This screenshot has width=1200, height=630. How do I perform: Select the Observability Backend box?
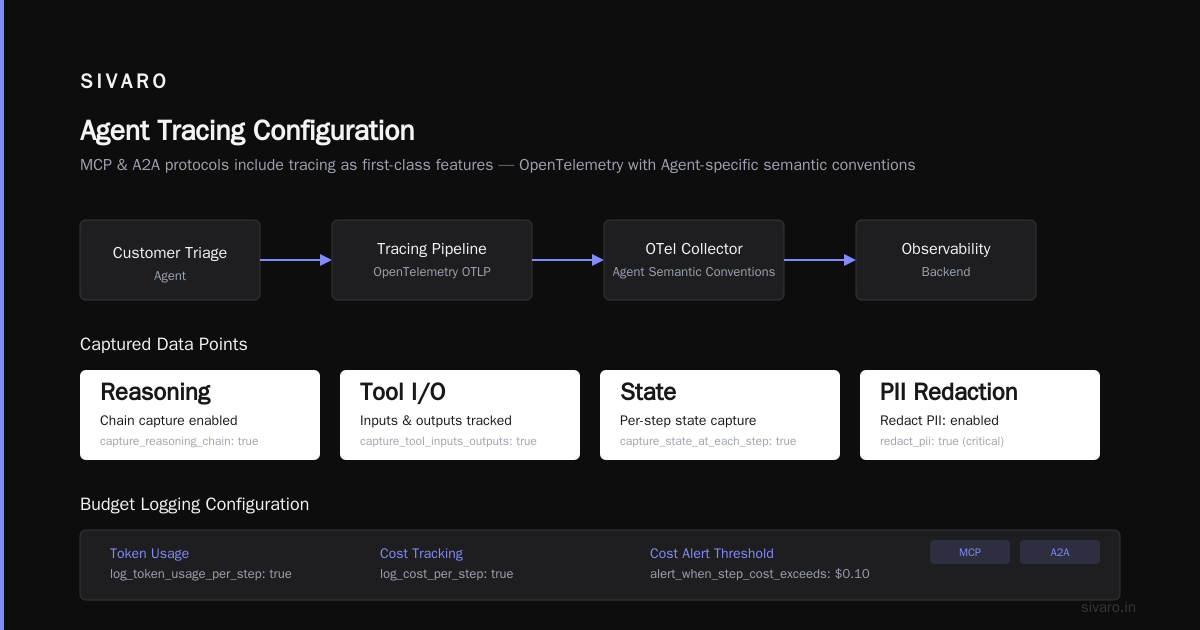click(946, 260)
